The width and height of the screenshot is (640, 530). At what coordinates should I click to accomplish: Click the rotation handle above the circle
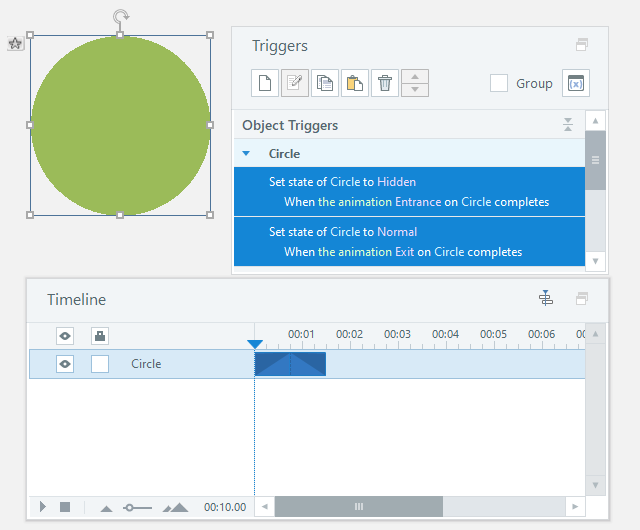pos(121,17)
